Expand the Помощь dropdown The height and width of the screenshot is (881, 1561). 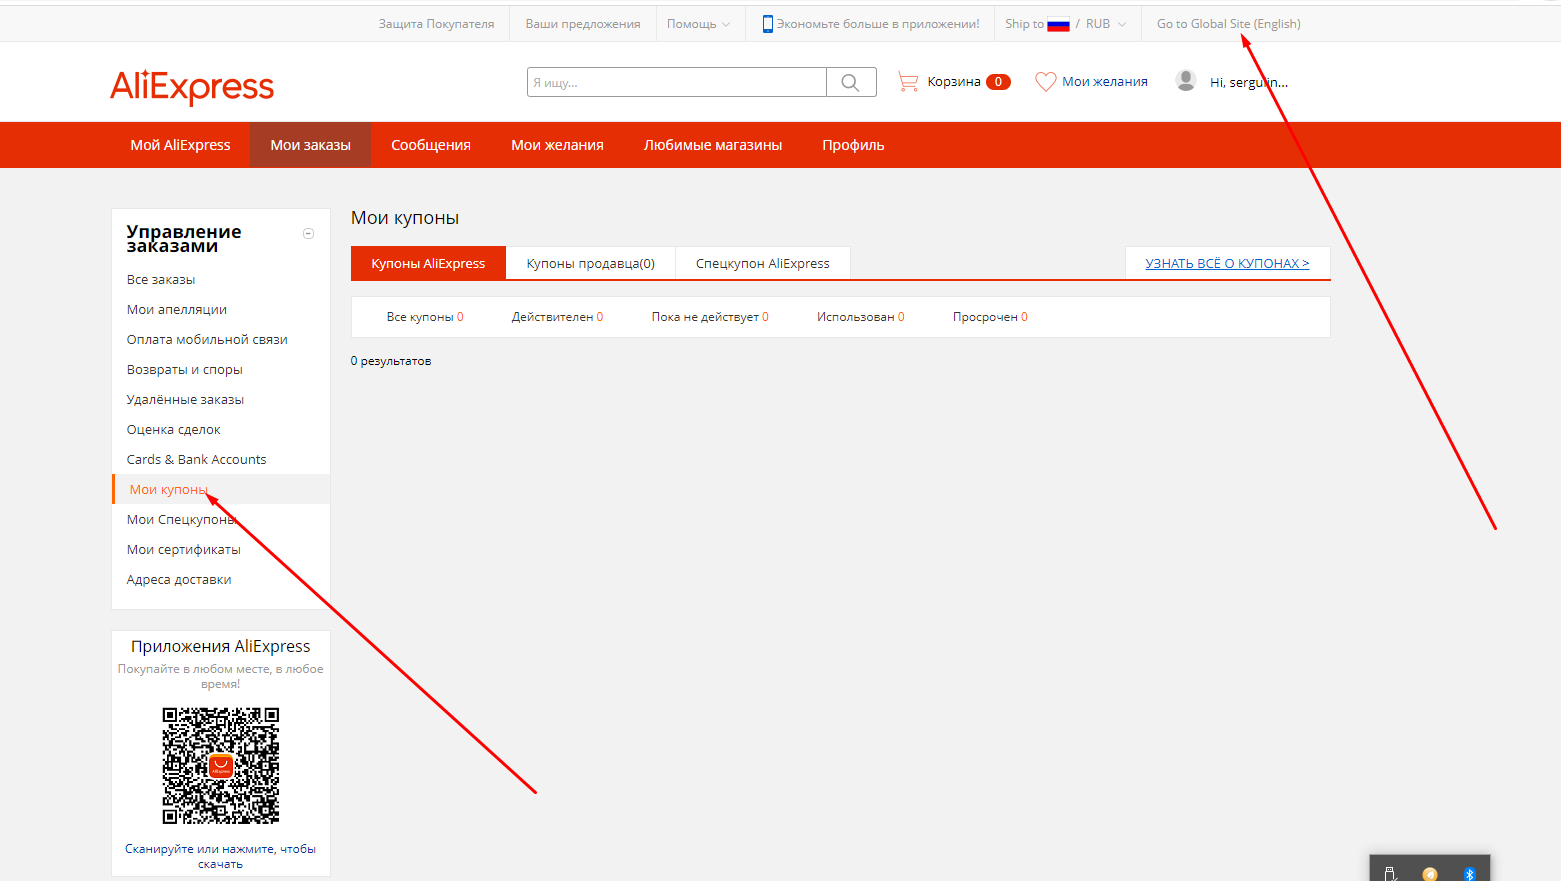(699, 24)
